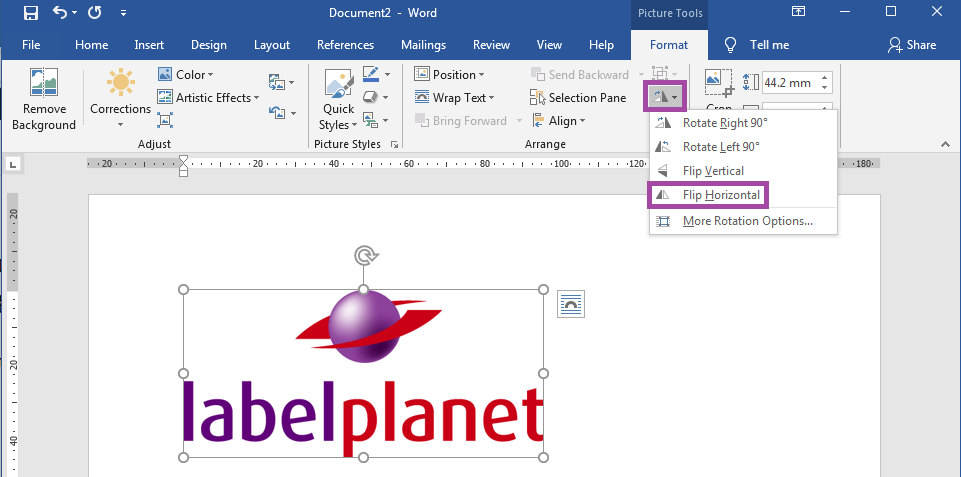Open the Align dropdown
The width and height of the screenshot is (961, 477).
pos(558,121)
